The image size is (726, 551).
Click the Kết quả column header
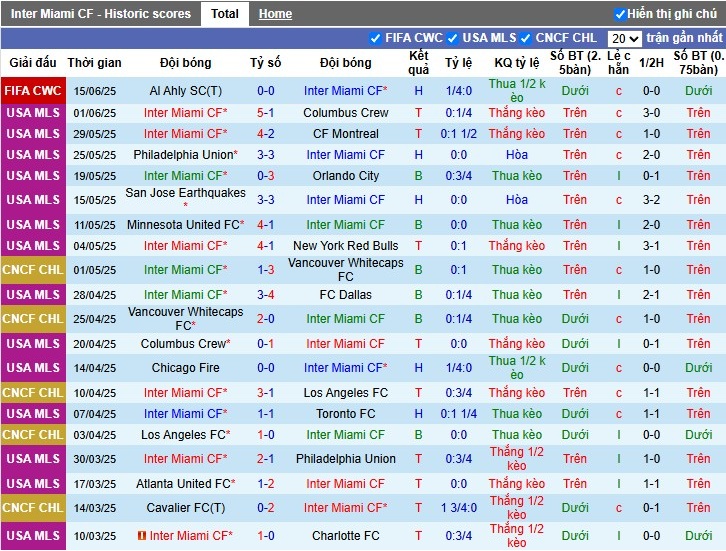pos(419,63)
